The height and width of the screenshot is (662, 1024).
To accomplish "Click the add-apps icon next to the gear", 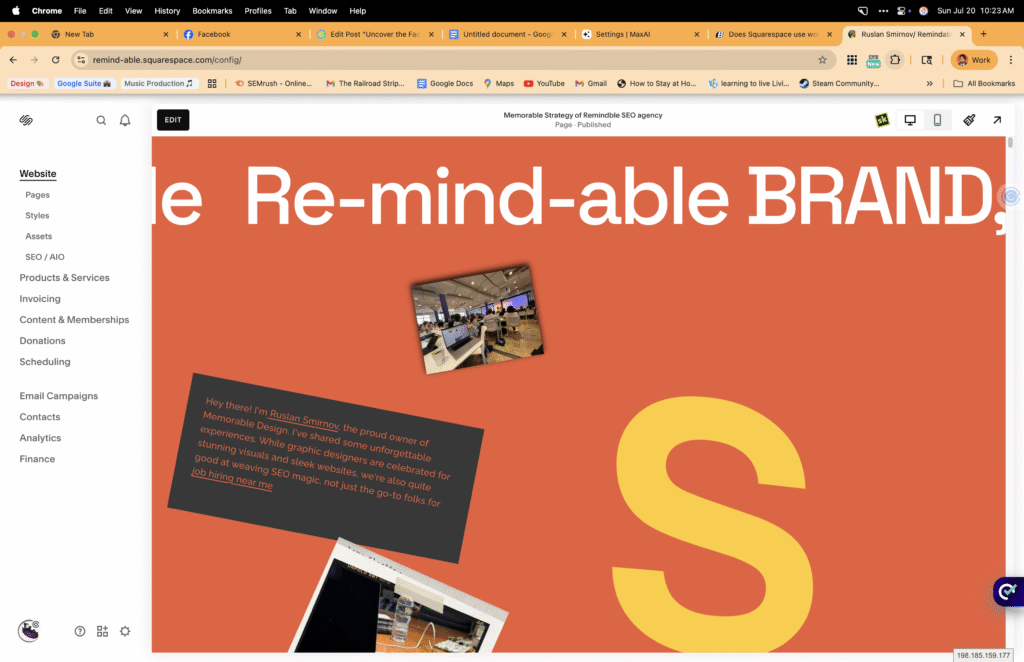I will tap(101, 631).
